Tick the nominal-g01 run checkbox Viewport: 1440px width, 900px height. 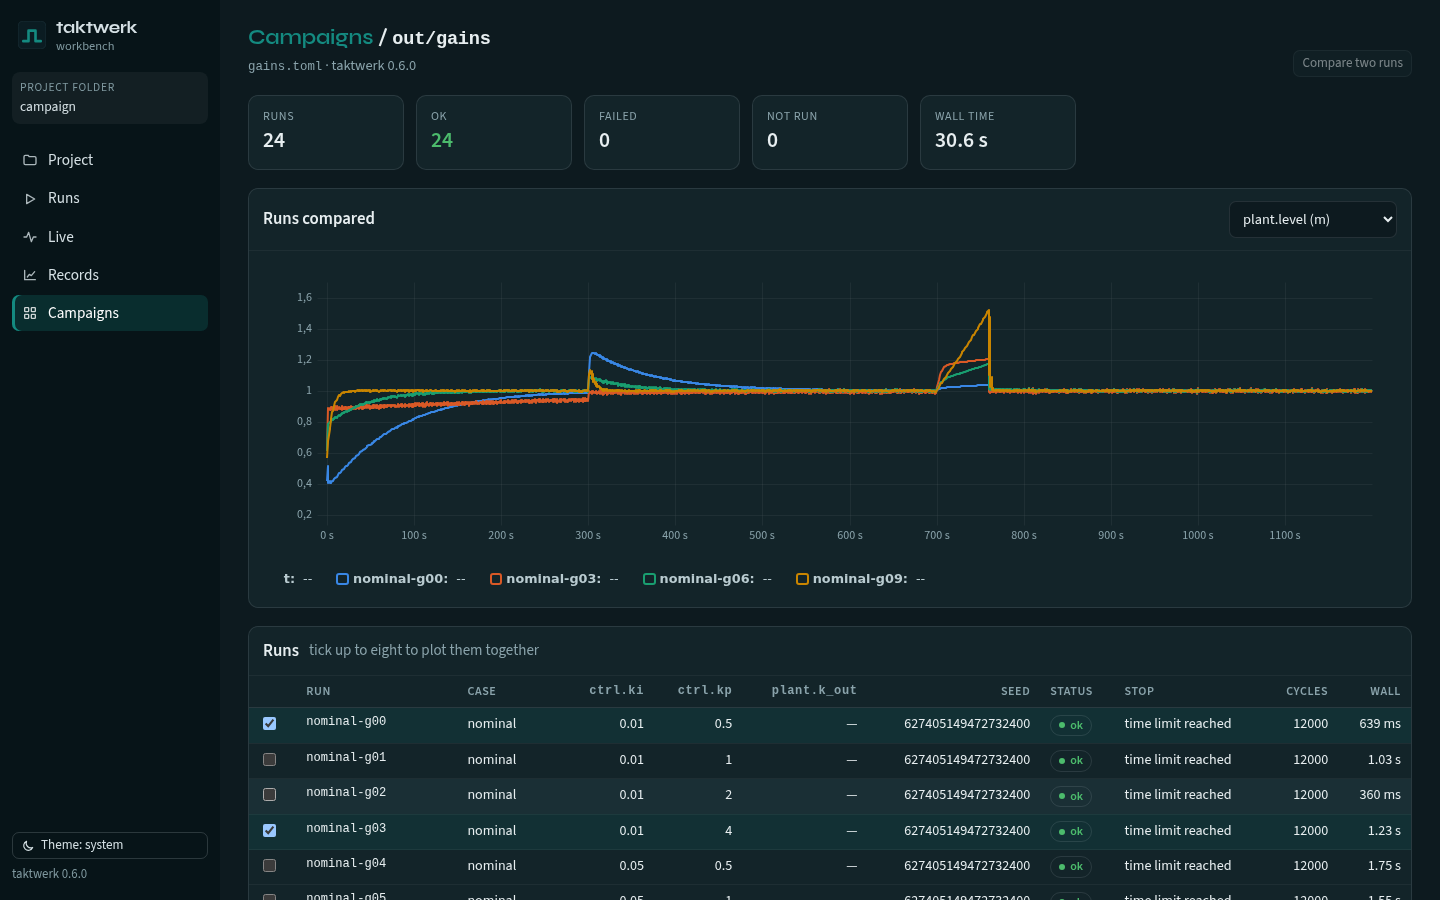pyautogui.click(x=269, y=759)
